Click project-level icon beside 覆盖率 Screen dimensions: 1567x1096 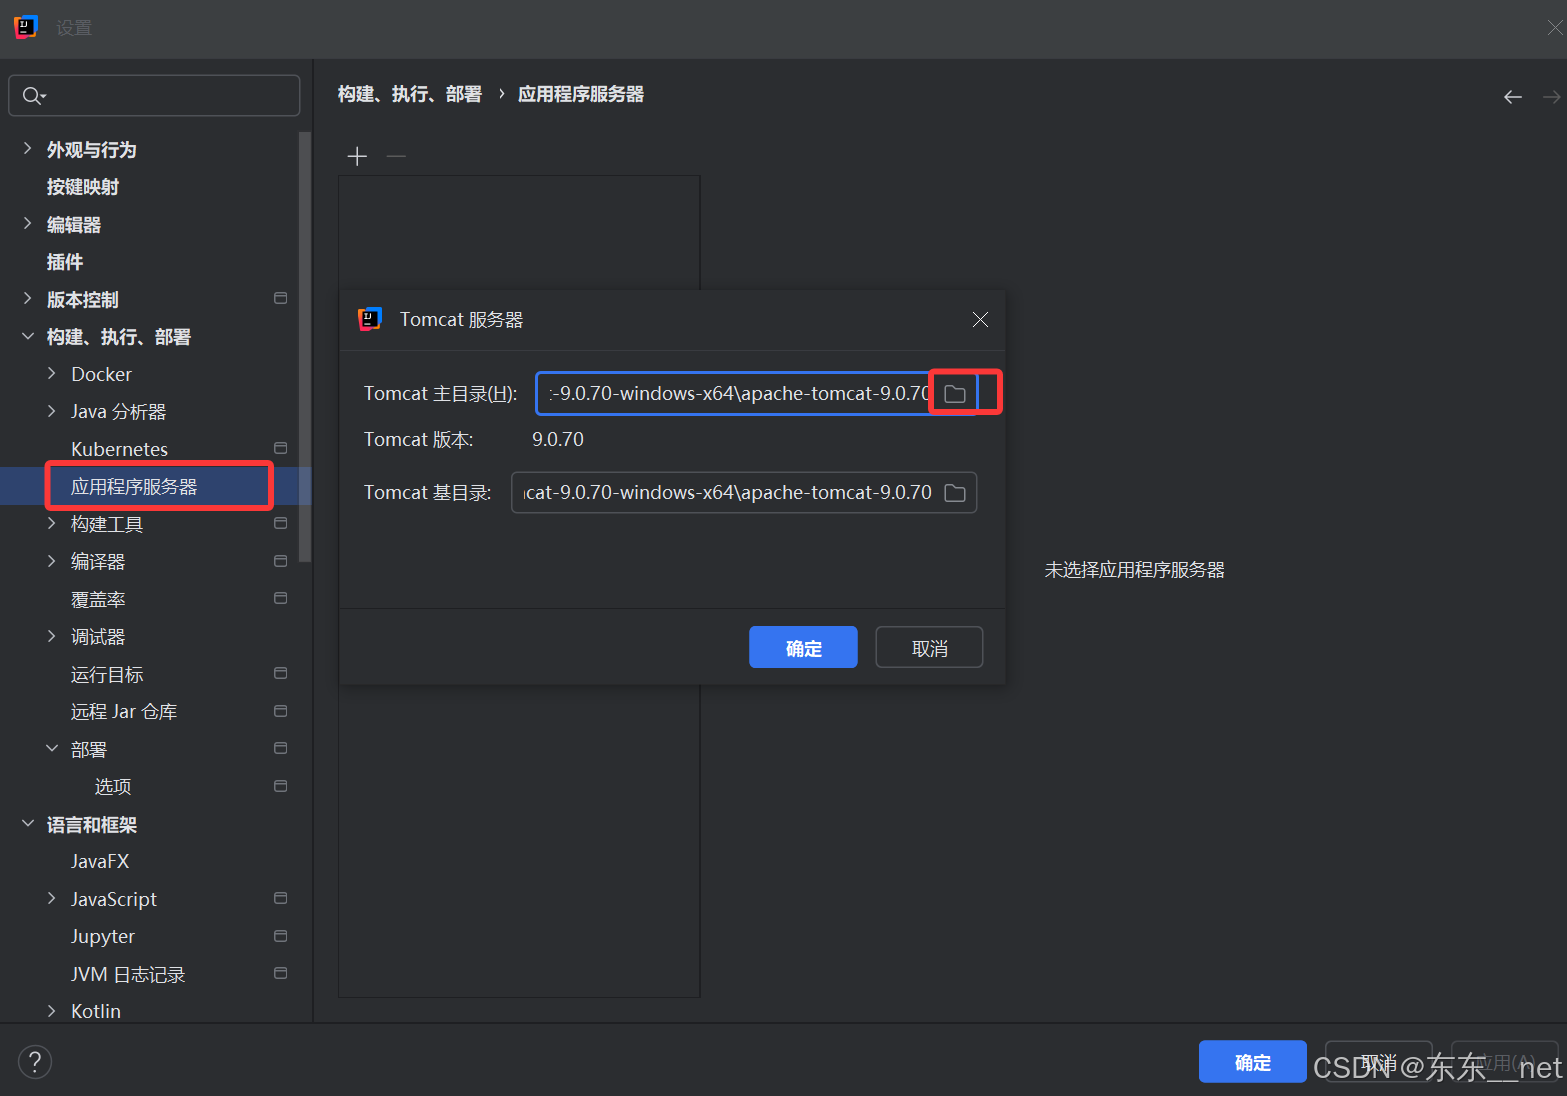(281, 598)
